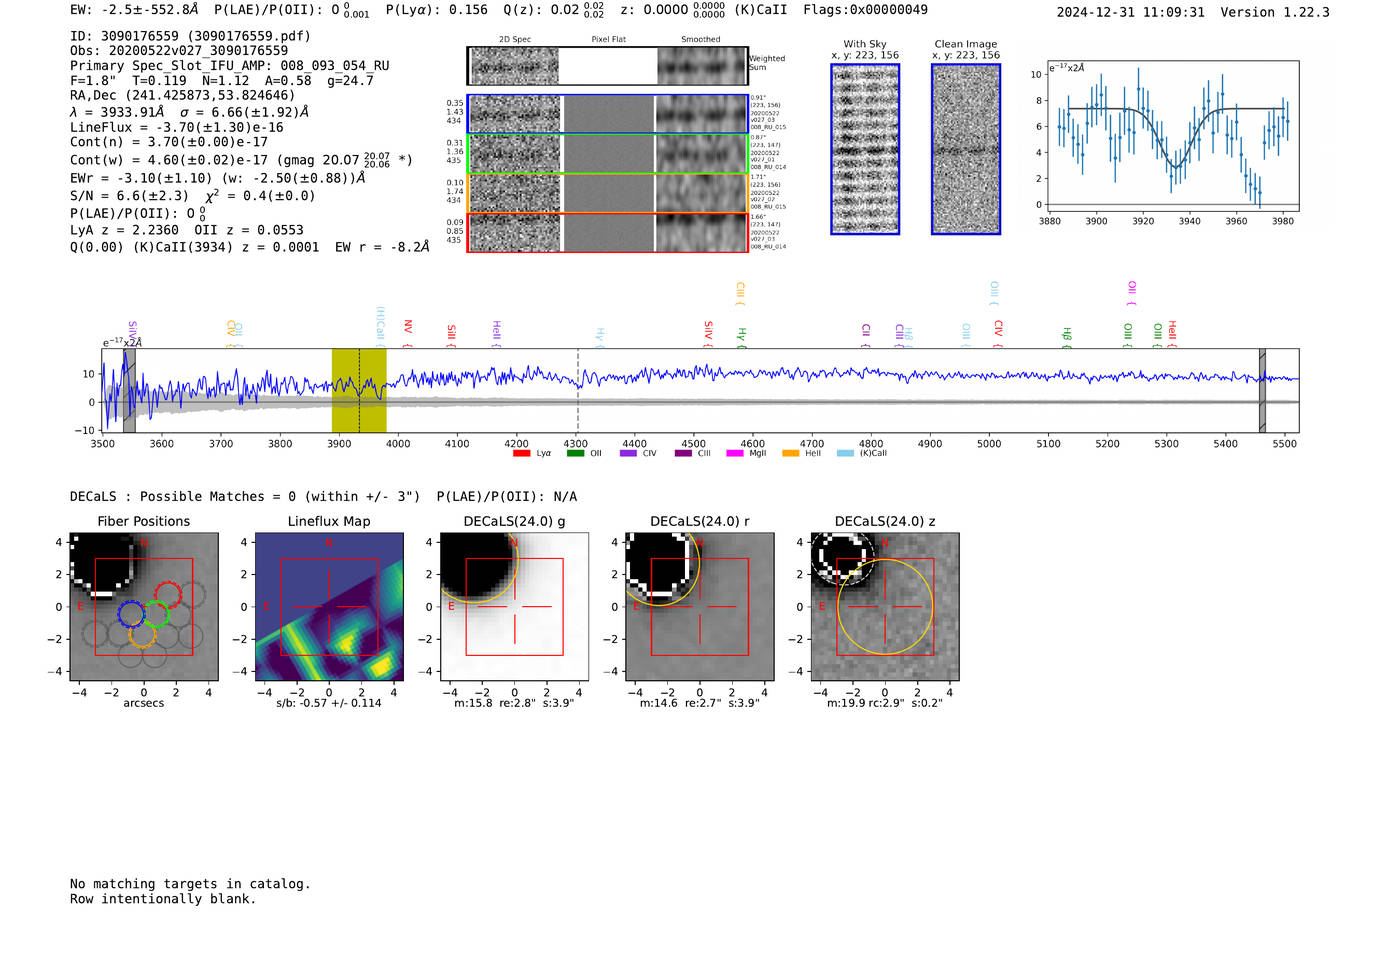Screen dimensions: 1400x953
Task: Click the magenta MgII legend swatch
Action: pos(735,453)
